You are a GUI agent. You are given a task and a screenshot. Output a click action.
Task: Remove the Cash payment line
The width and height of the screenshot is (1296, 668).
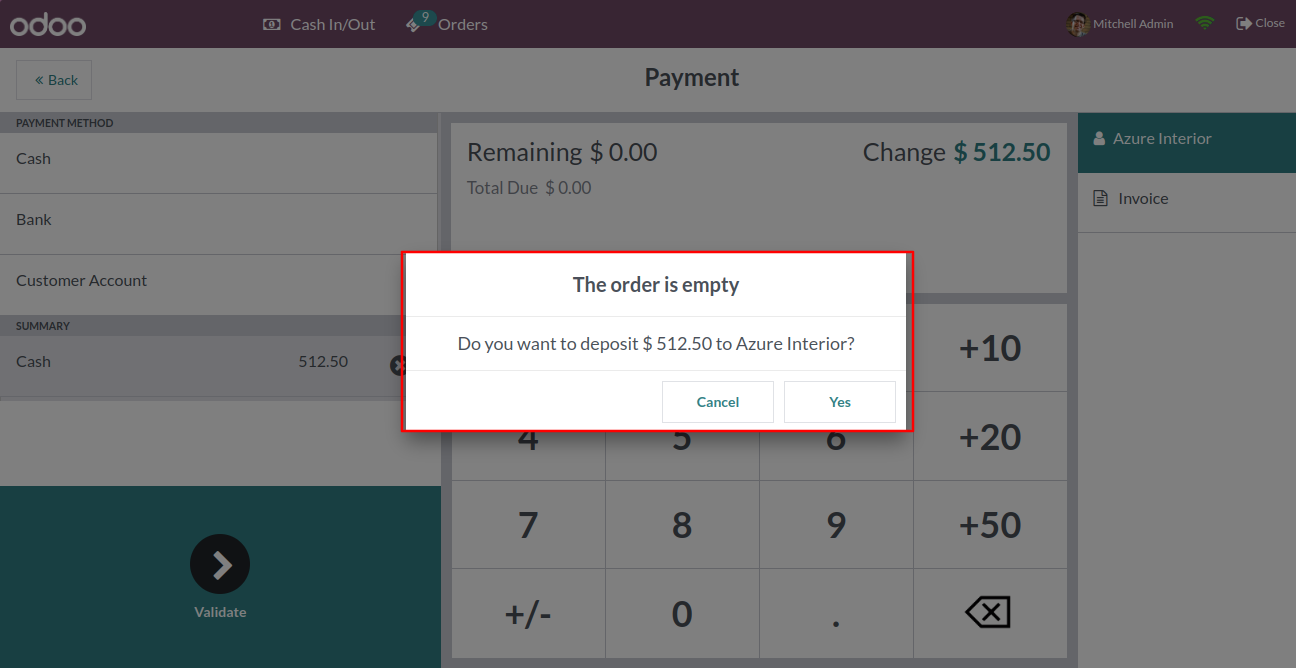(x=398, y=365)
